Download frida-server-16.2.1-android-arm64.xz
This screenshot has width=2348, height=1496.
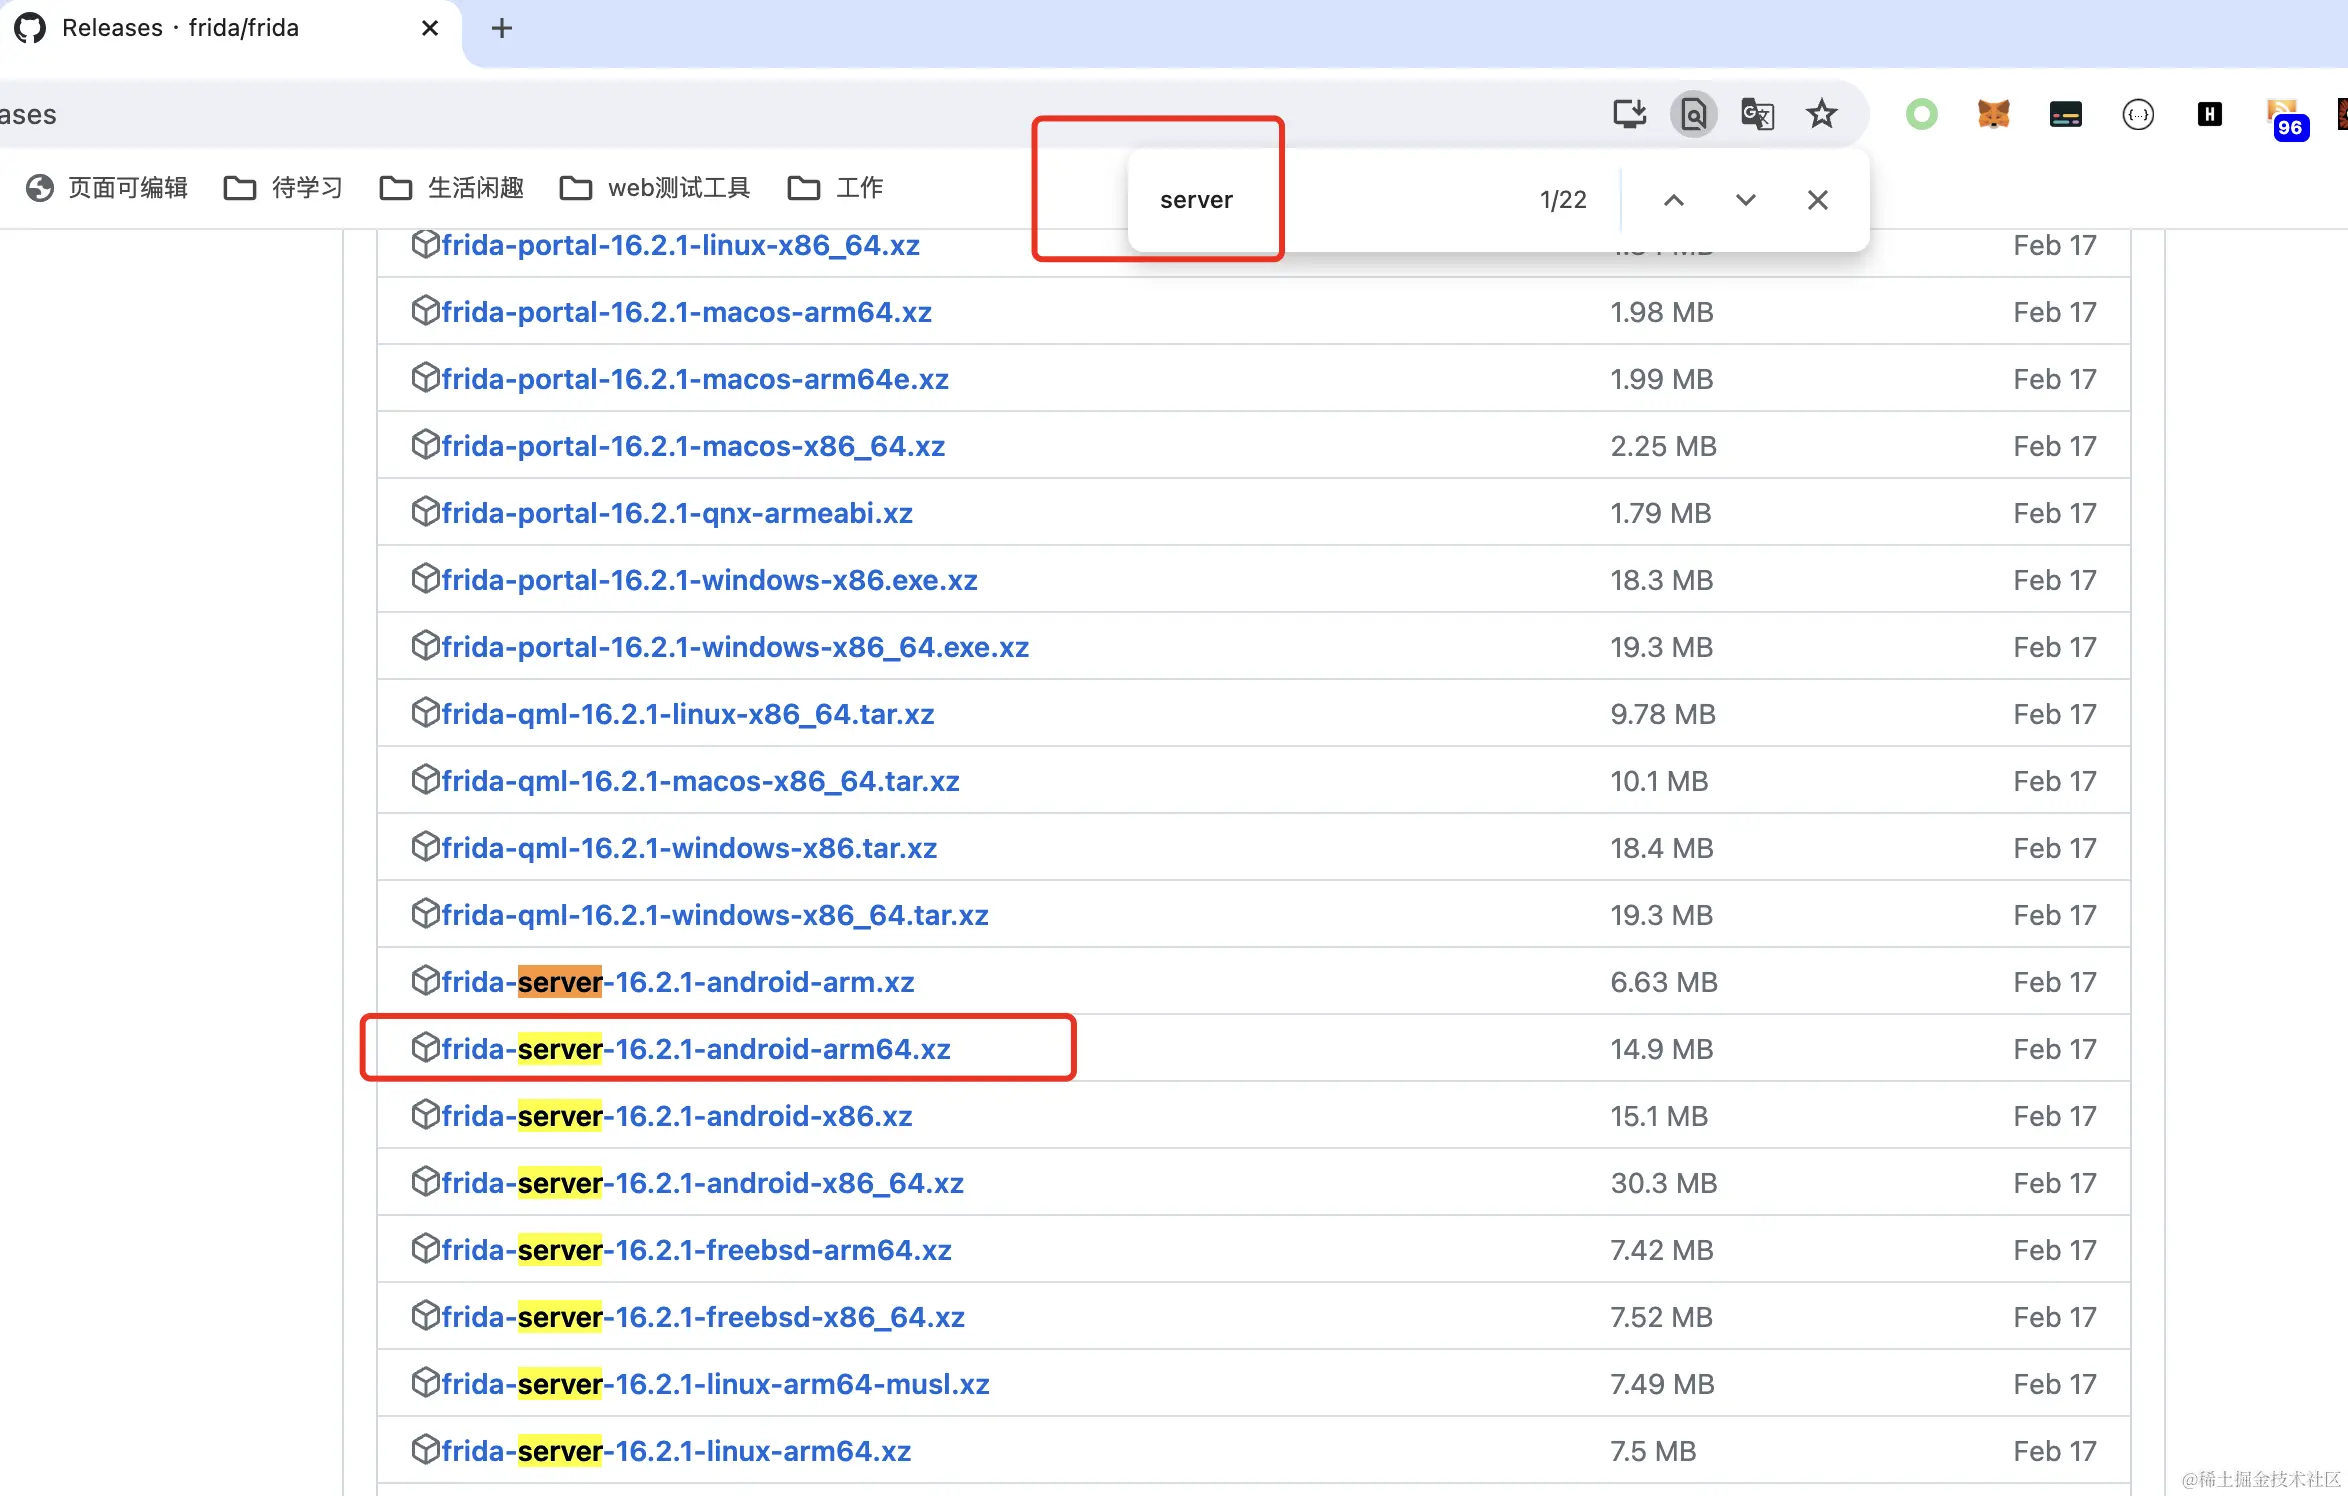pyautogui.click(x=695, y=1049)
